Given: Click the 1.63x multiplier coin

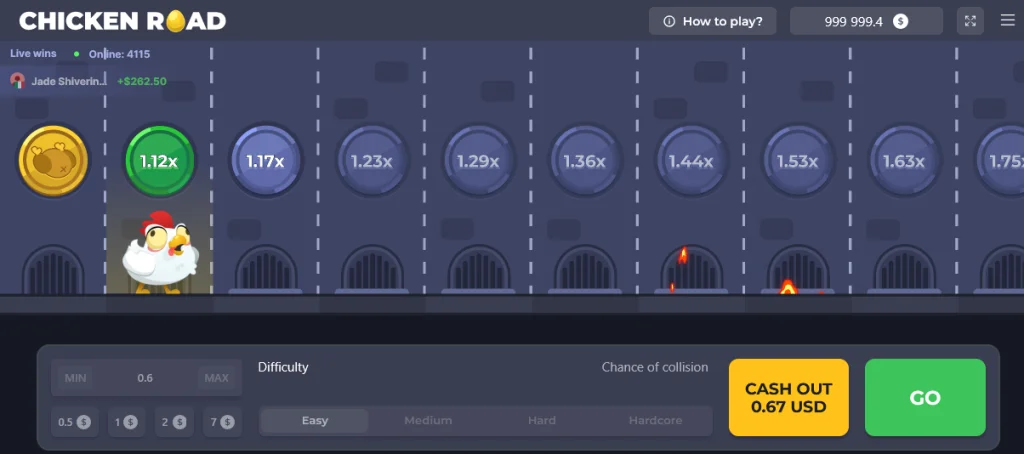Looking at the screenshot, I should 904,161.
